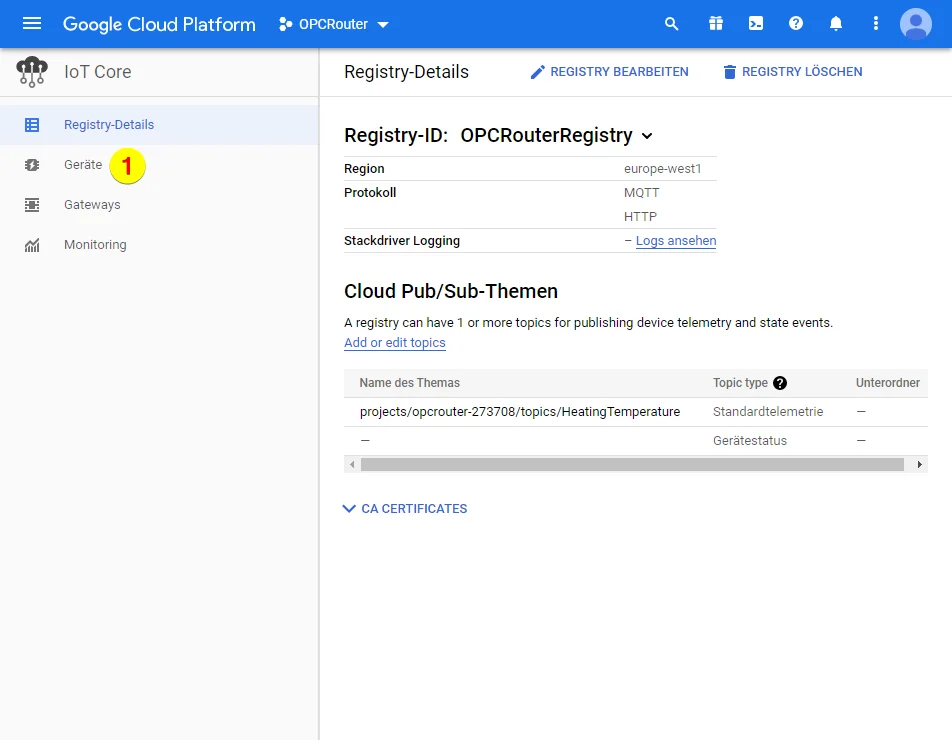Activate Cloud Shell terminal icon

tap(756, 24)
